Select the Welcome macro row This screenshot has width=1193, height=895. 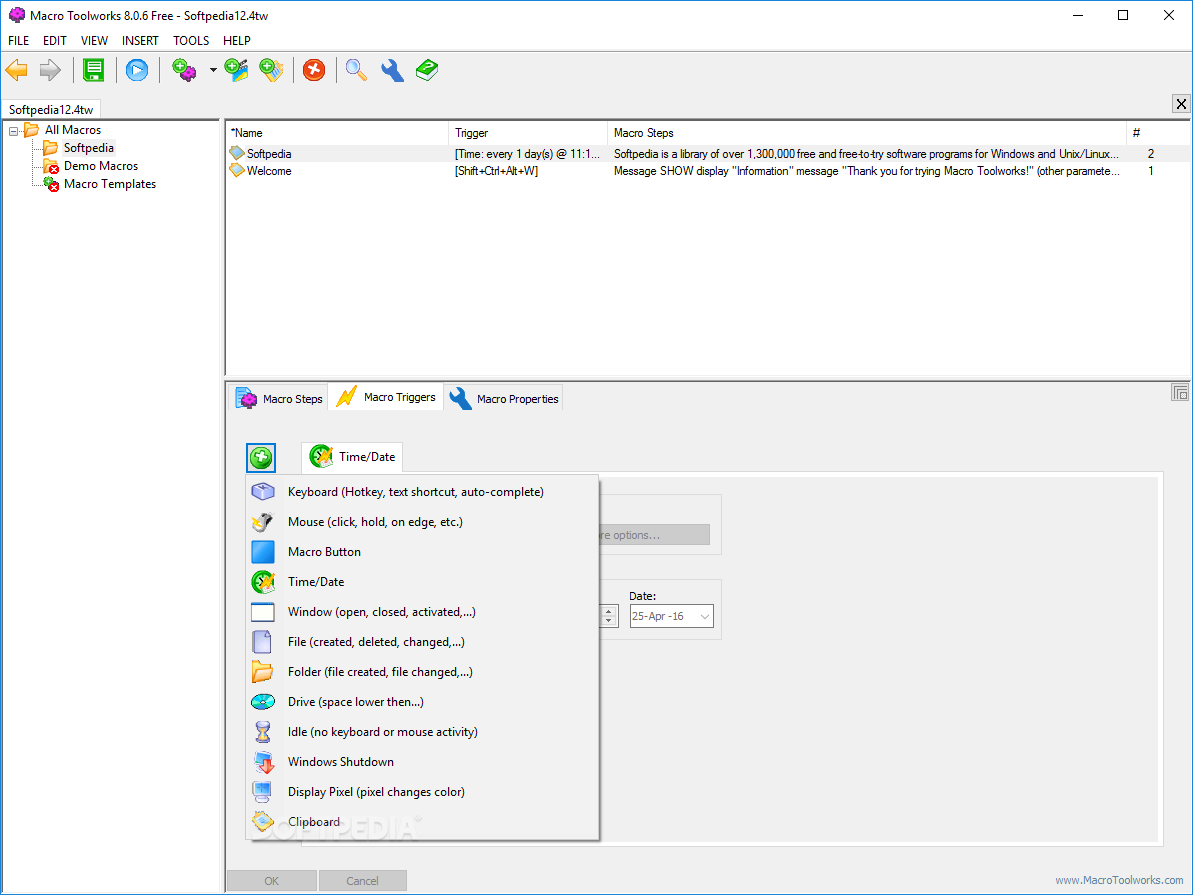(x=708, y=171)
